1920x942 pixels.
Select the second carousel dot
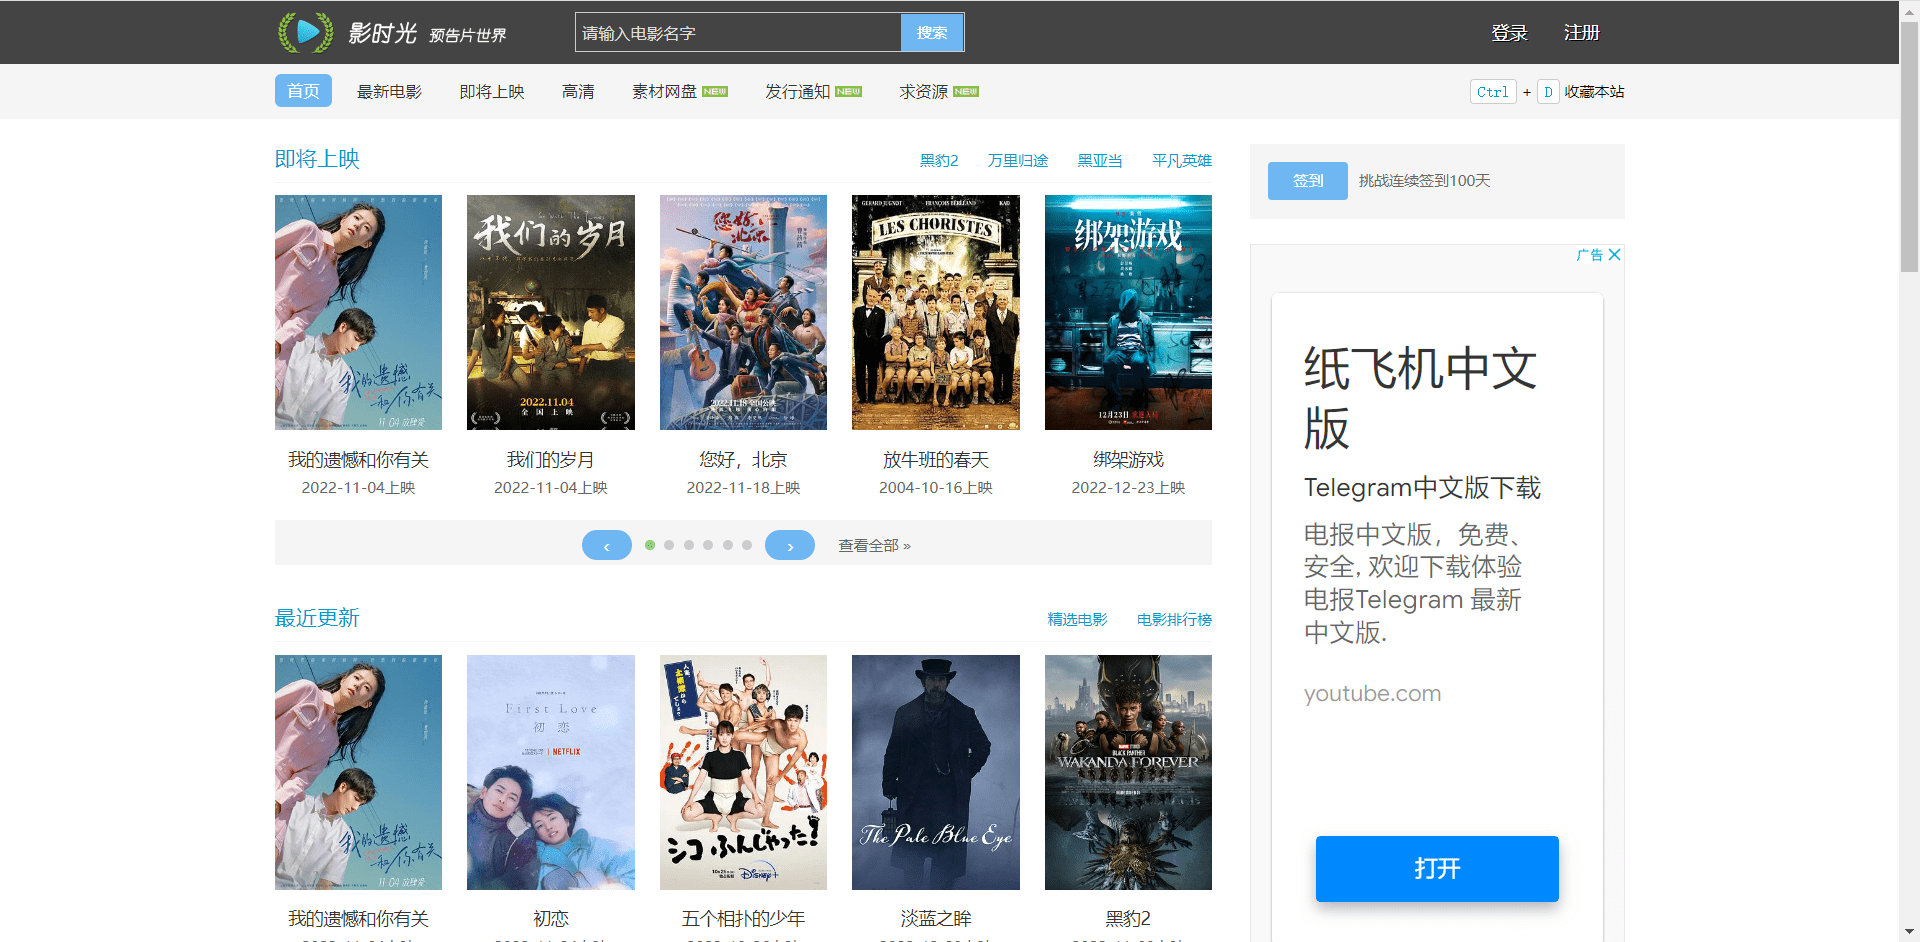pyautogui.click(x=669, y=545)
